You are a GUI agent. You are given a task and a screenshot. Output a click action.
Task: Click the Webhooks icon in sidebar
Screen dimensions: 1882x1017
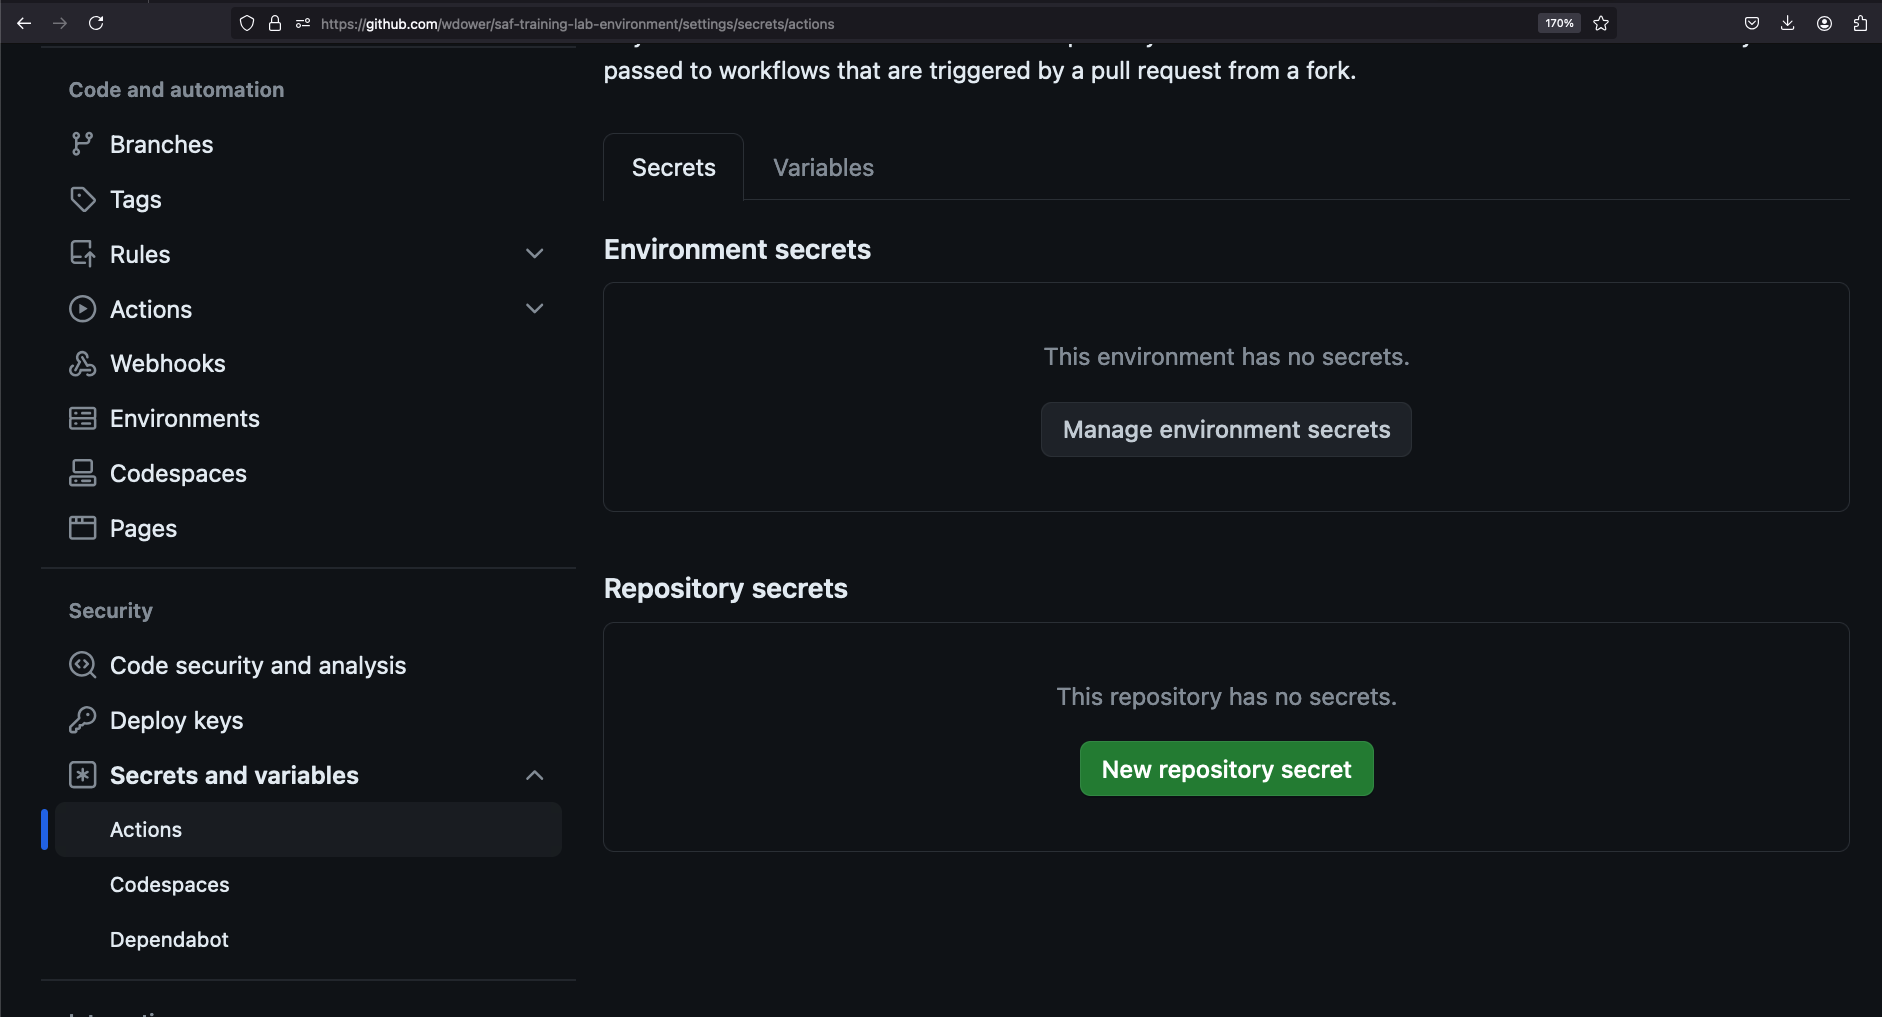click(x=82, y=364)
